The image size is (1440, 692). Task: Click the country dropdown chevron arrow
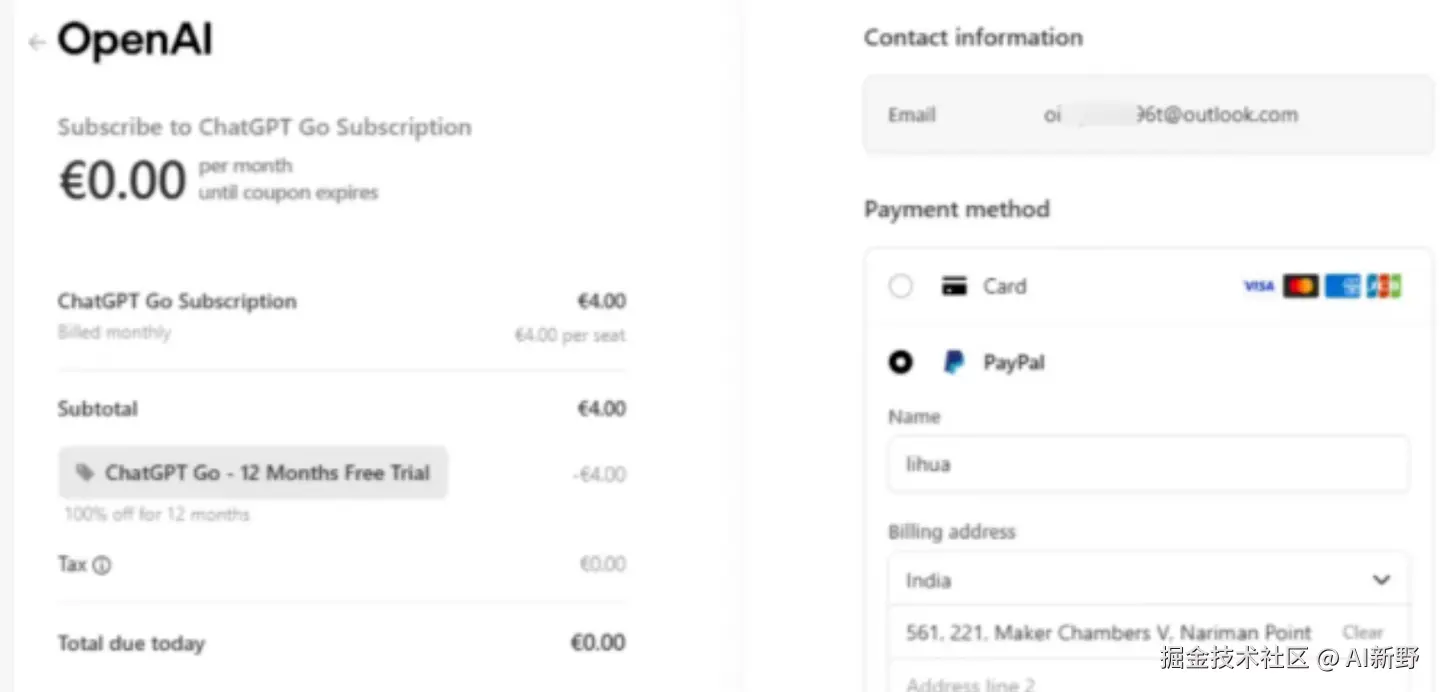[1381, 580]
